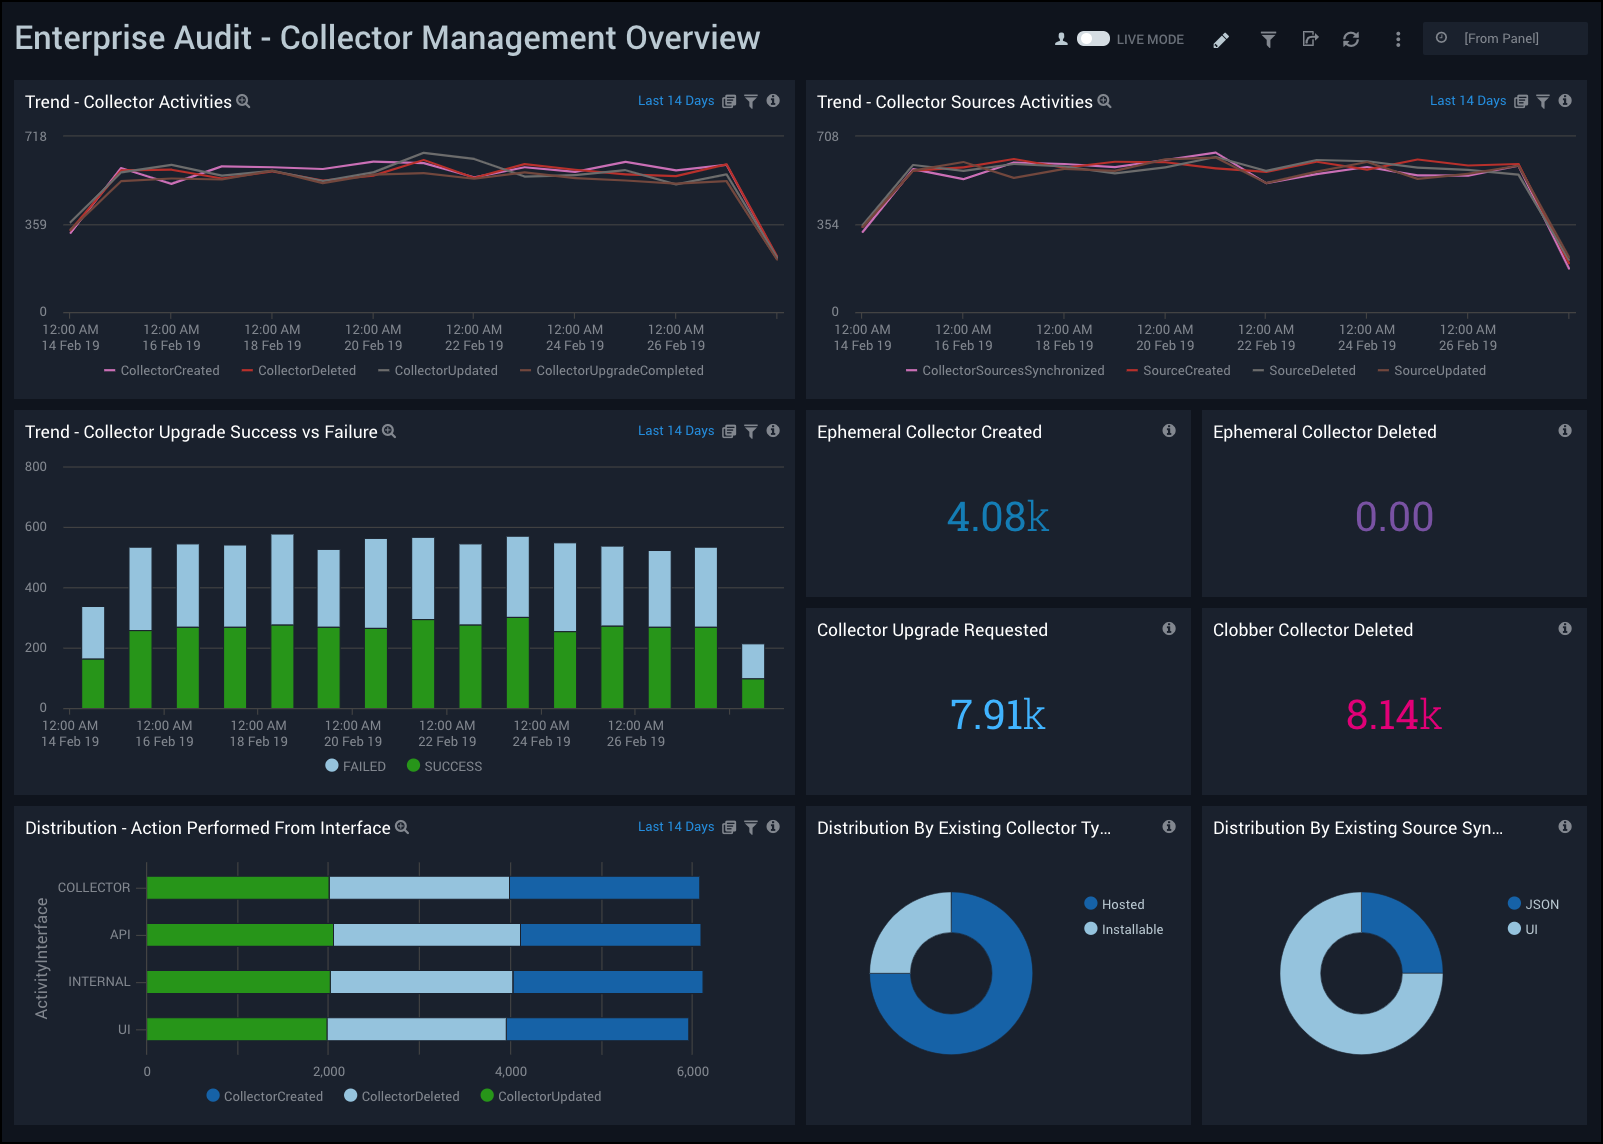1603x1144 pixels.
Task: Click info icon on Clobber Collector Deleted panel
Action: pyautogui.click(x=1565, y=629)
